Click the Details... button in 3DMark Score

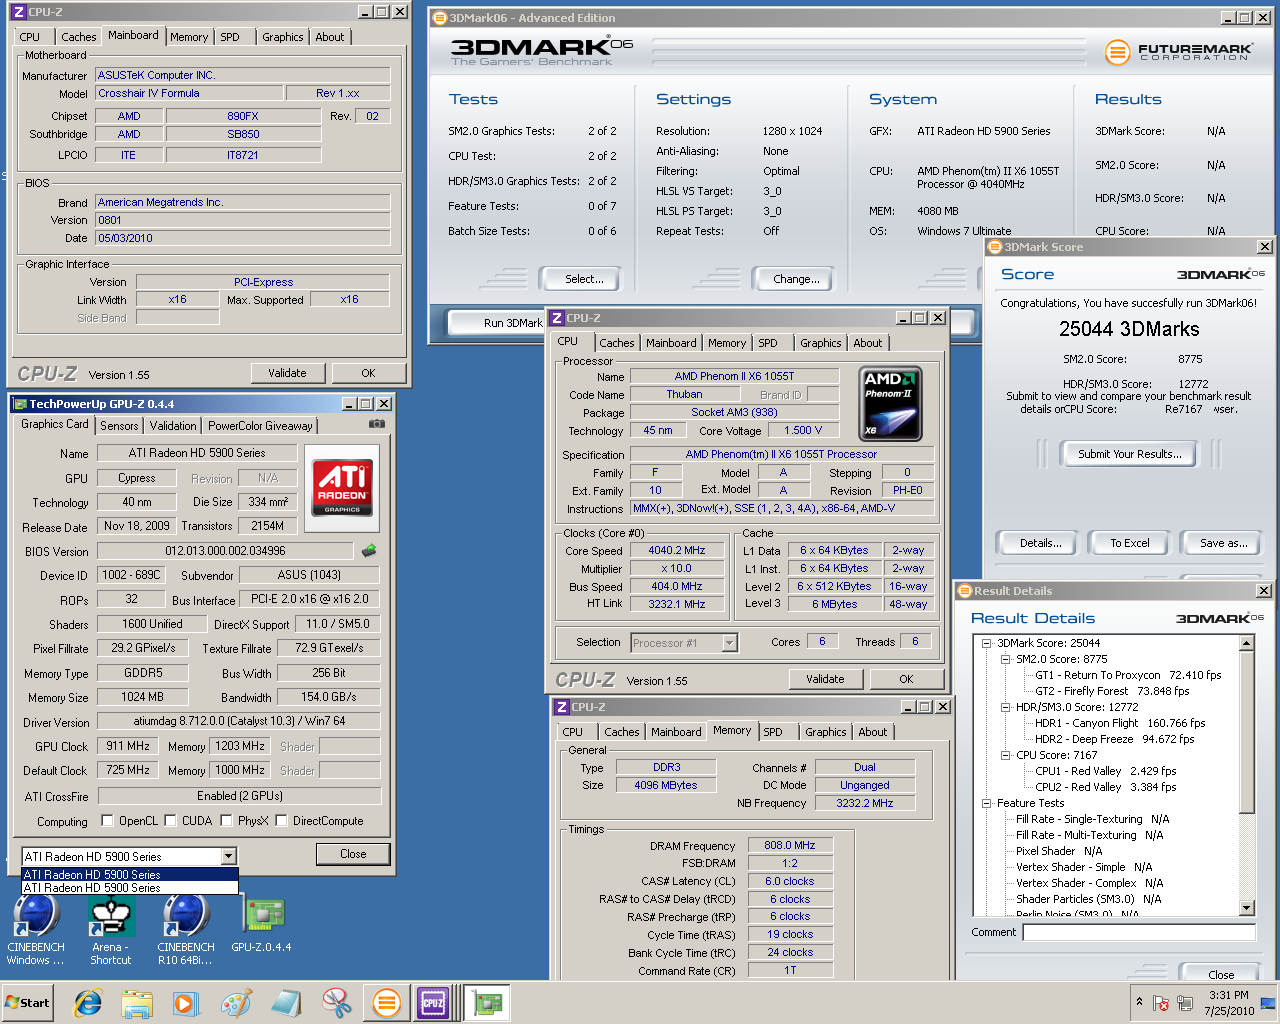pos(1040,543)
